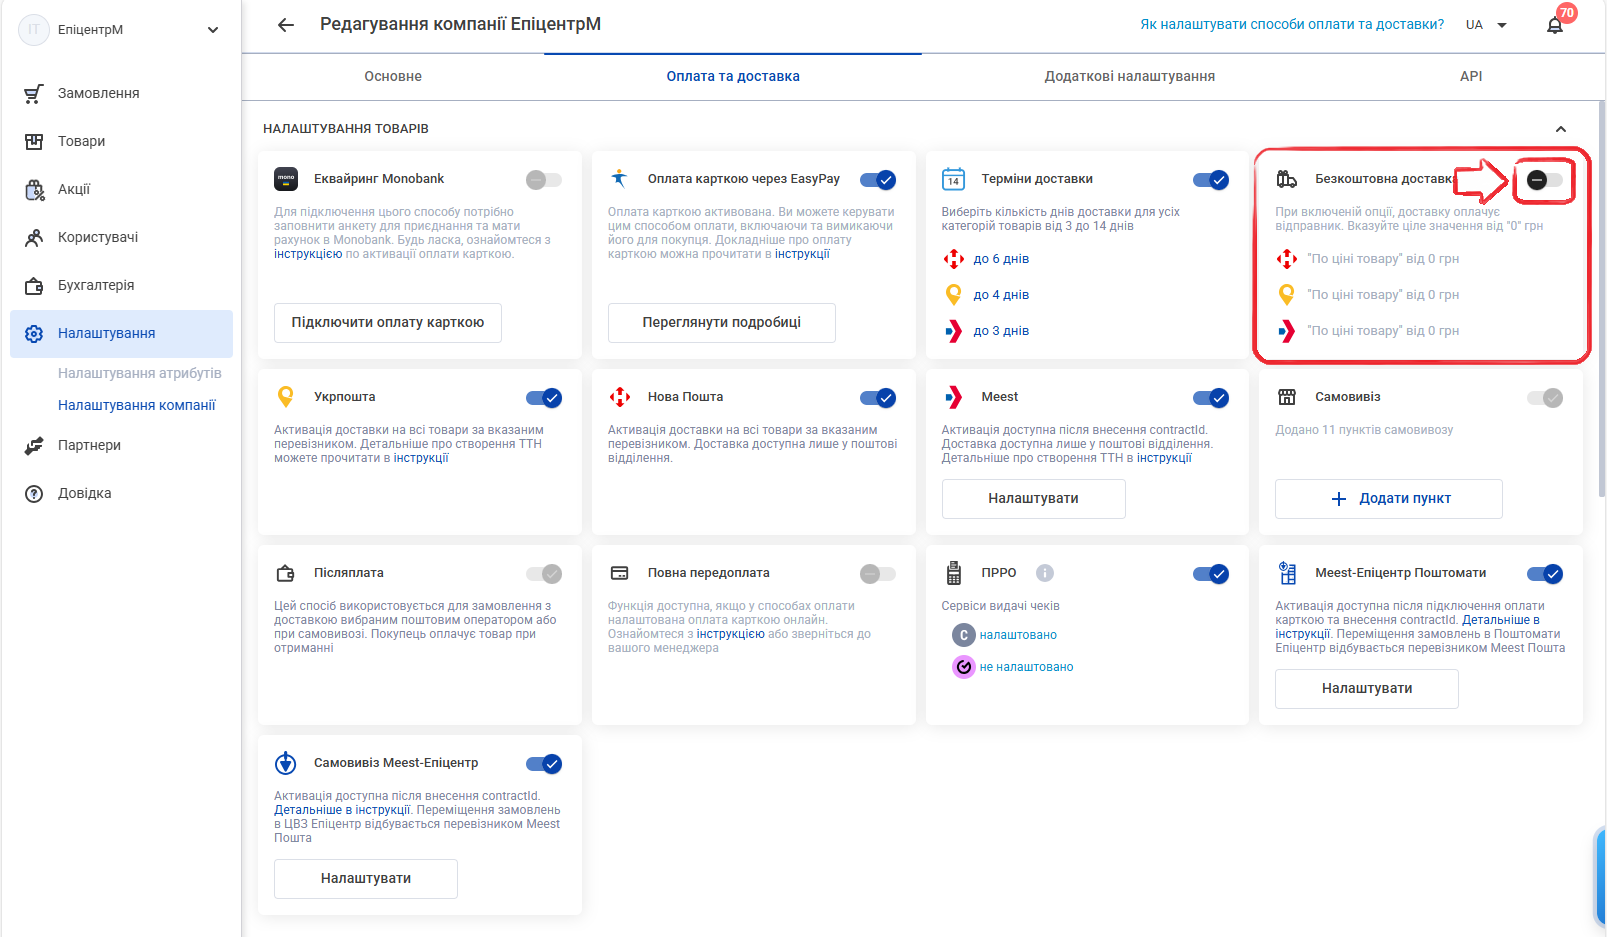Viewport: 1607px width, 937px height.
Task: Toggle Самовивіз Meest-Епіцентр switch
Action: pos(544,764)
